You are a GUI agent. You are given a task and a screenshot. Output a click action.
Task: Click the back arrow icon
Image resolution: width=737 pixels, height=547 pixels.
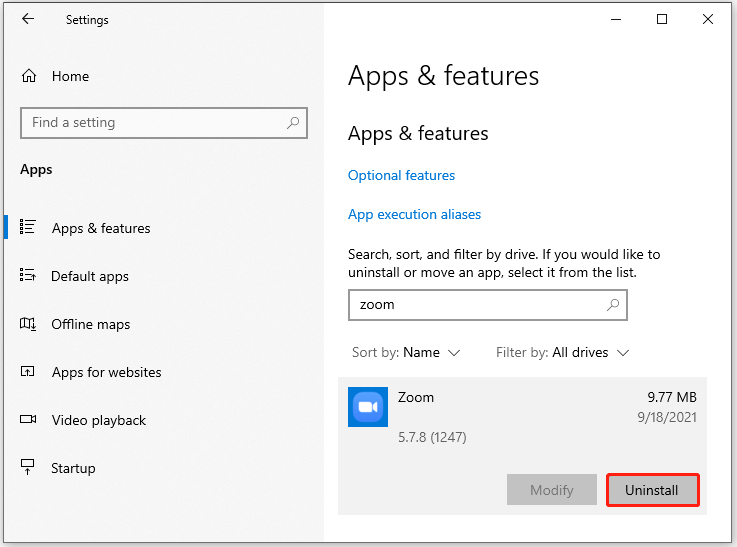28,19
